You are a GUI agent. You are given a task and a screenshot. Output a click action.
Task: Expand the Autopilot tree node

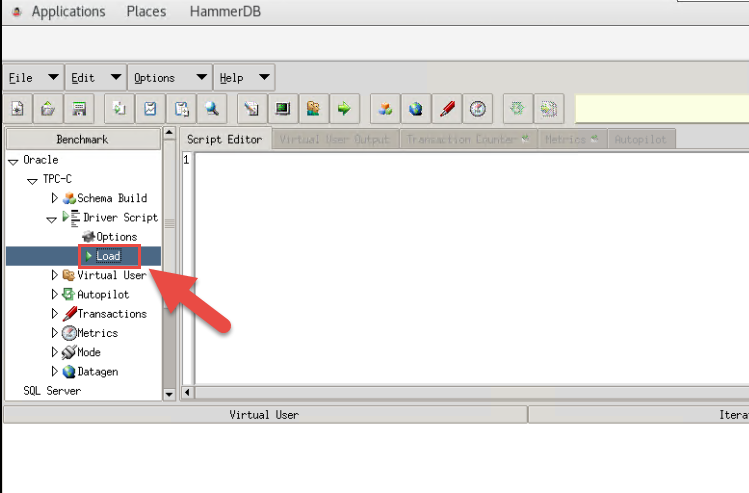54,294
